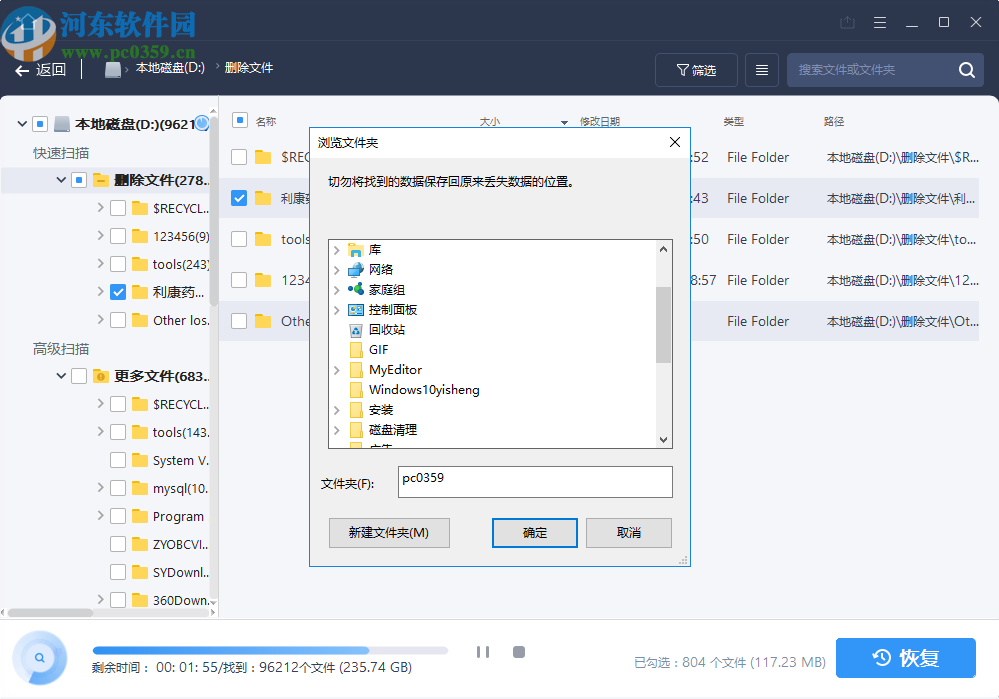
Task: Stop the scan with the square icon
Action: (x=518, y=651)
